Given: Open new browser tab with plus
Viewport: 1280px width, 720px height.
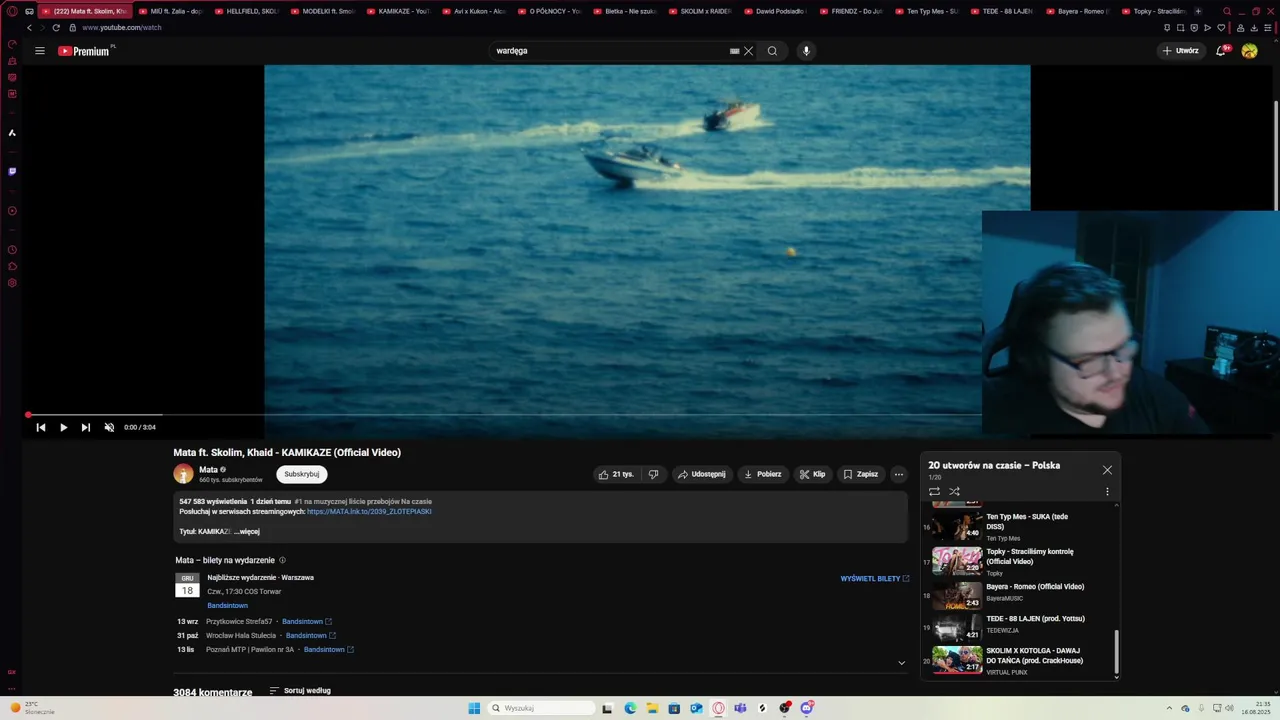Looking at the screenshot, I should pyautogui.click(x=1198, y=11).
